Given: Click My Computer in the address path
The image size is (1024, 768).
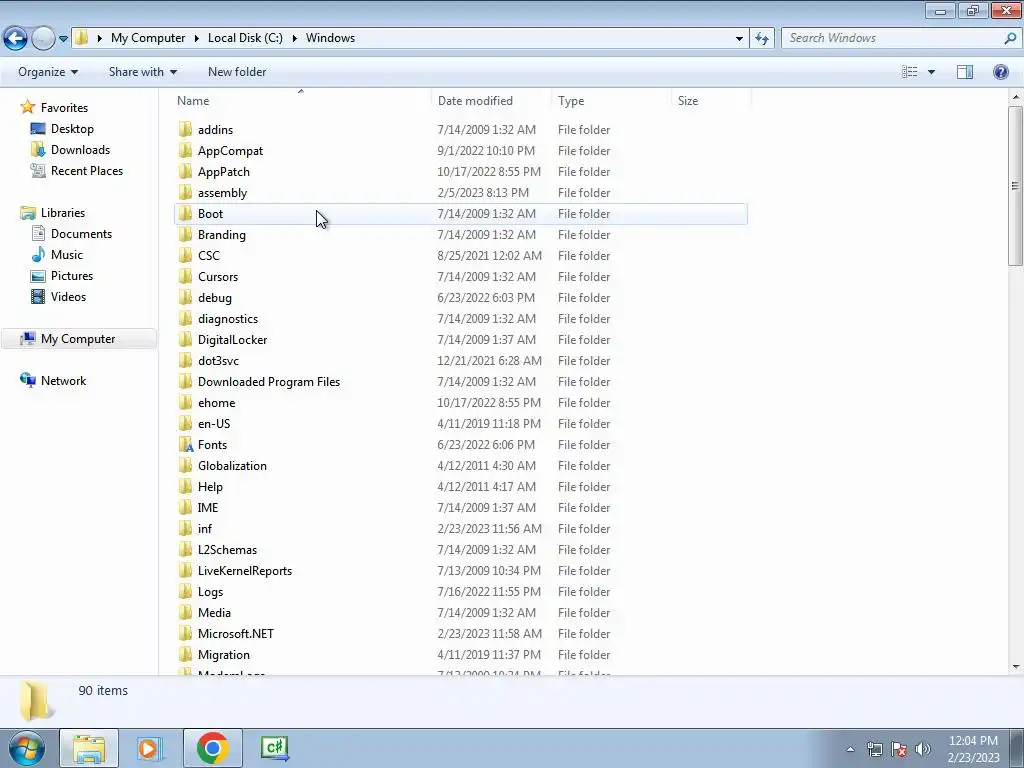Looking at the screenshot, I should 148,38.
